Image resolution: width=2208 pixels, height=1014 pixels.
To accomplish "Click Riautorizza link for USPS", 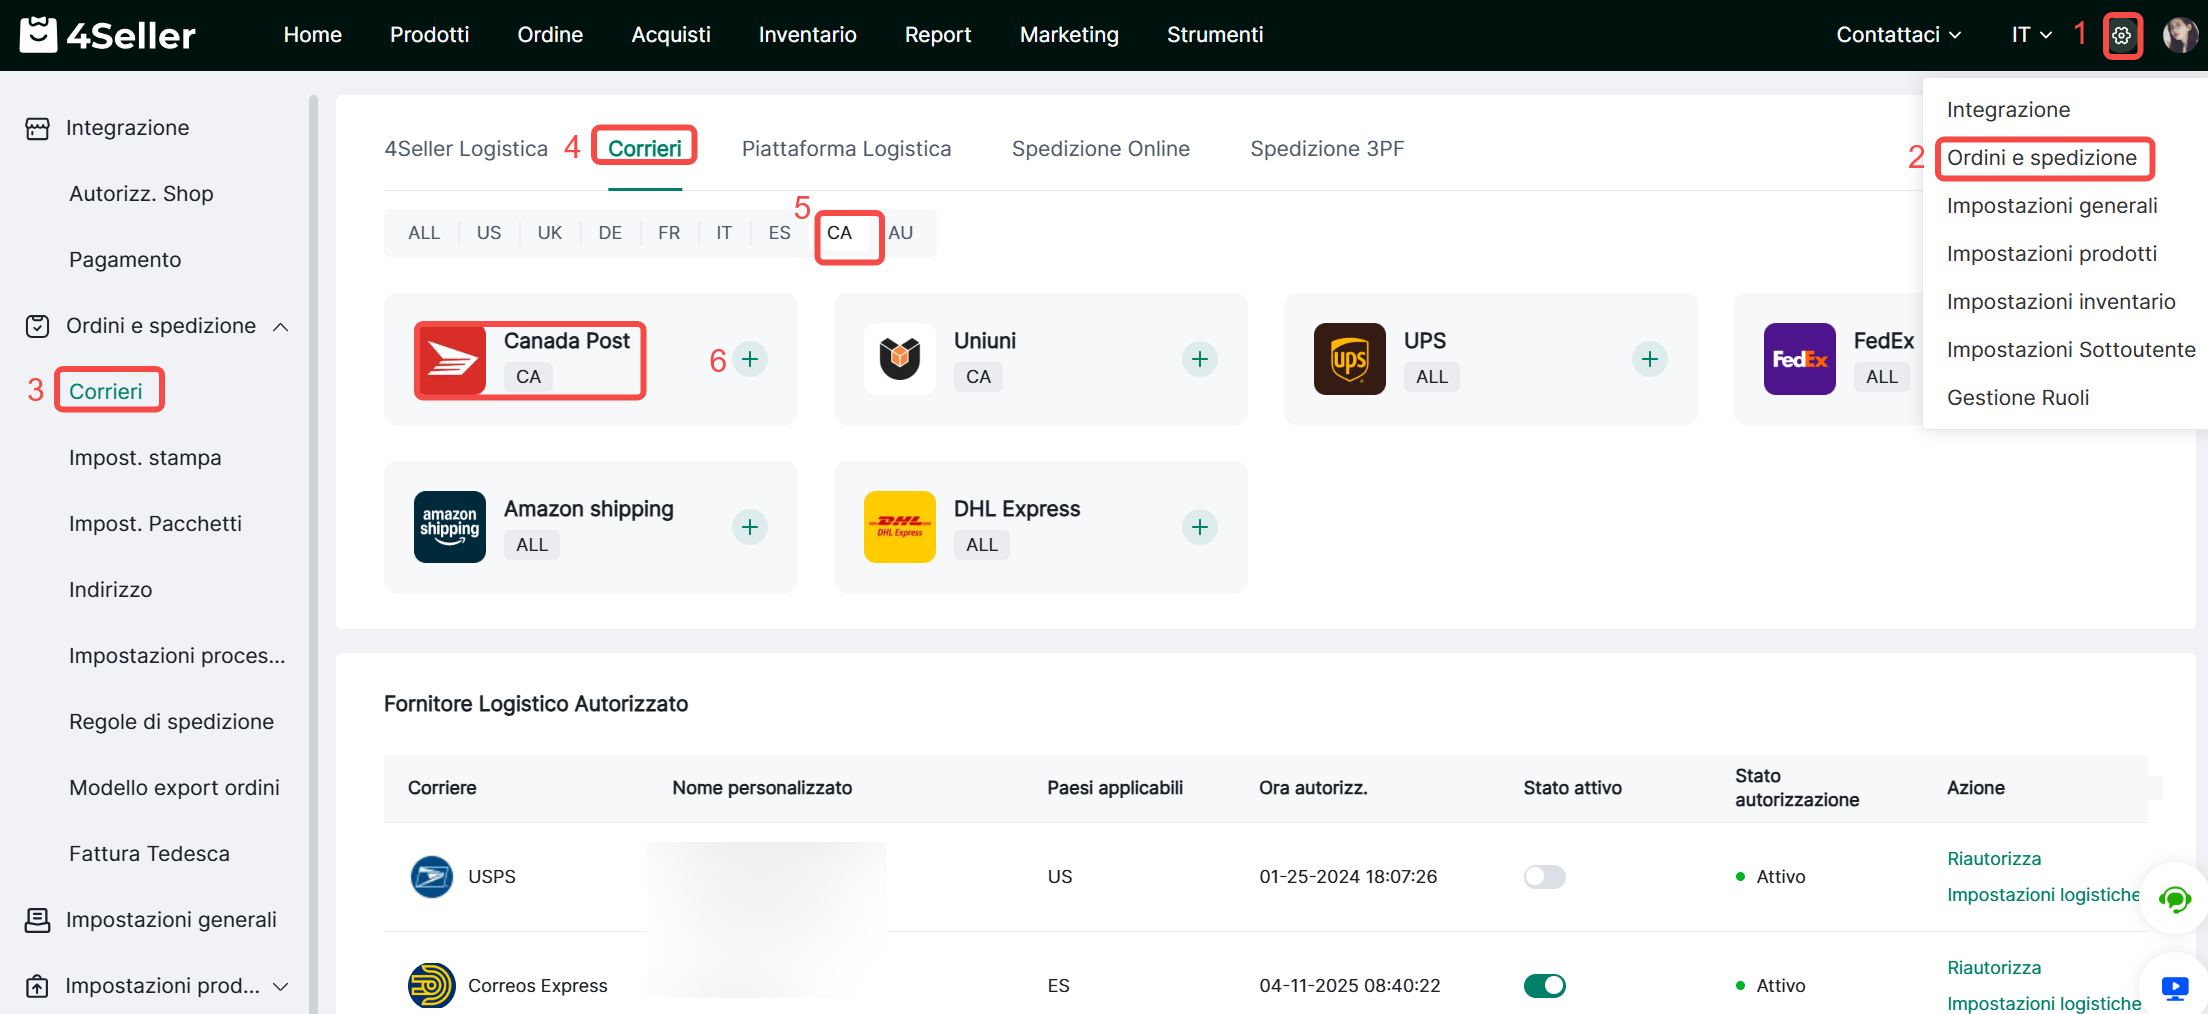I will point(1993,859).
